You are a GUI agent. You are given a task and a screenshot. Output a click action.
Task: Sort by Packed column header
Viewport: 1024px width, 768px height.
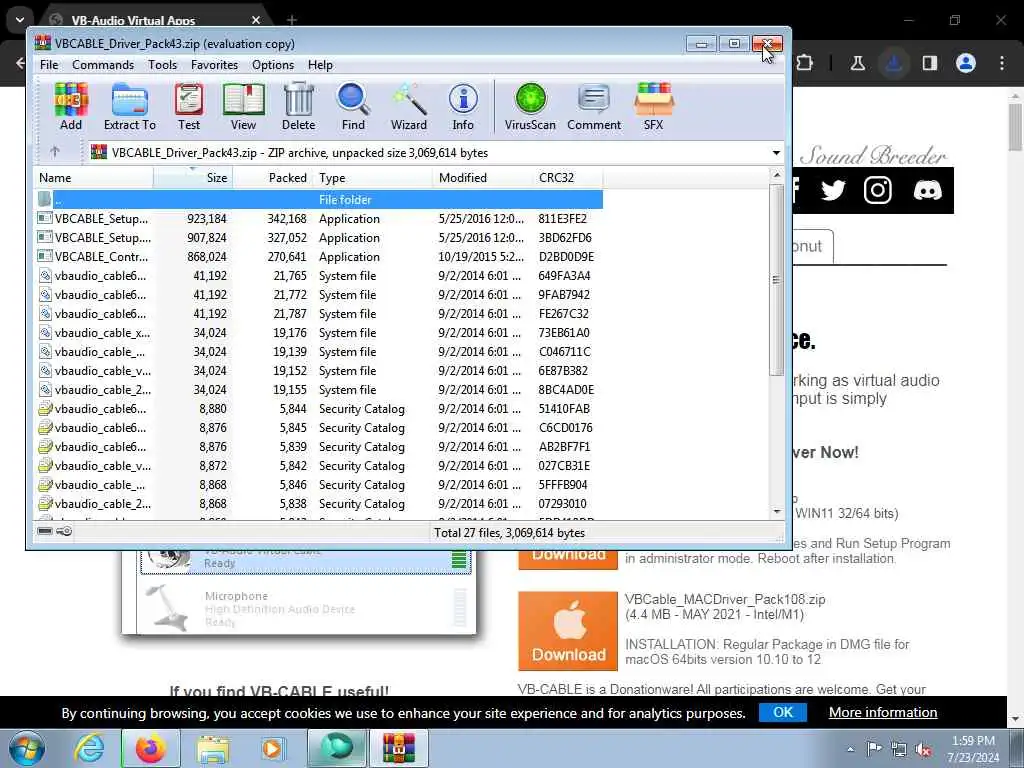click(x=273, y=178)
